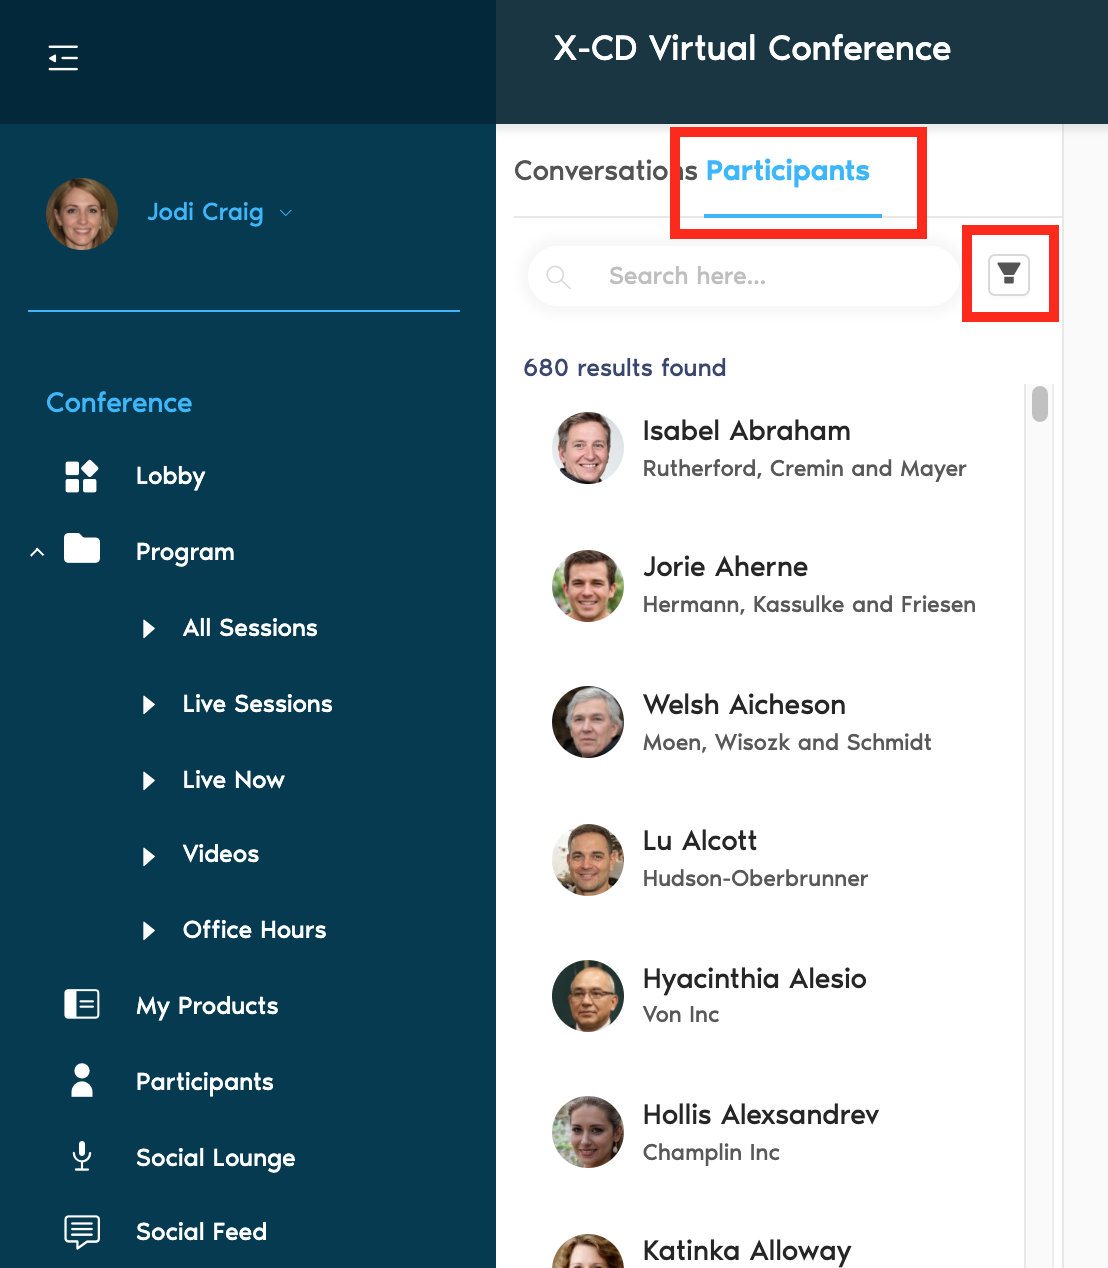Open Lu Alcott's profile photo
1108x1268 pixels.
coord(588,860)
